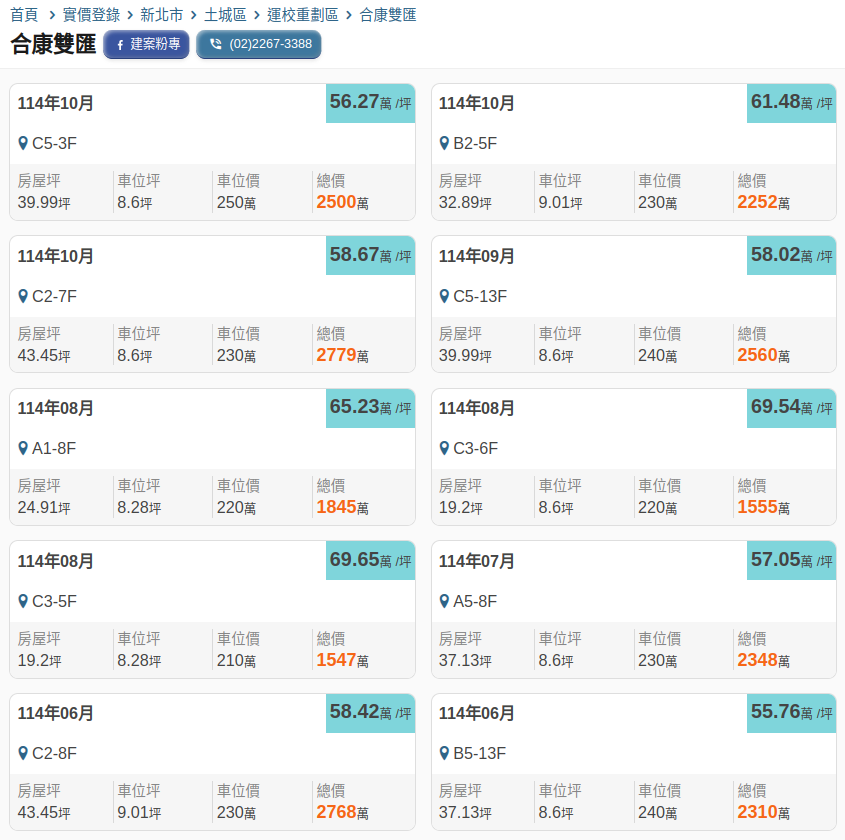Click the 2779萬 total price
Screen dimensions: 845x840
(342, 355)
